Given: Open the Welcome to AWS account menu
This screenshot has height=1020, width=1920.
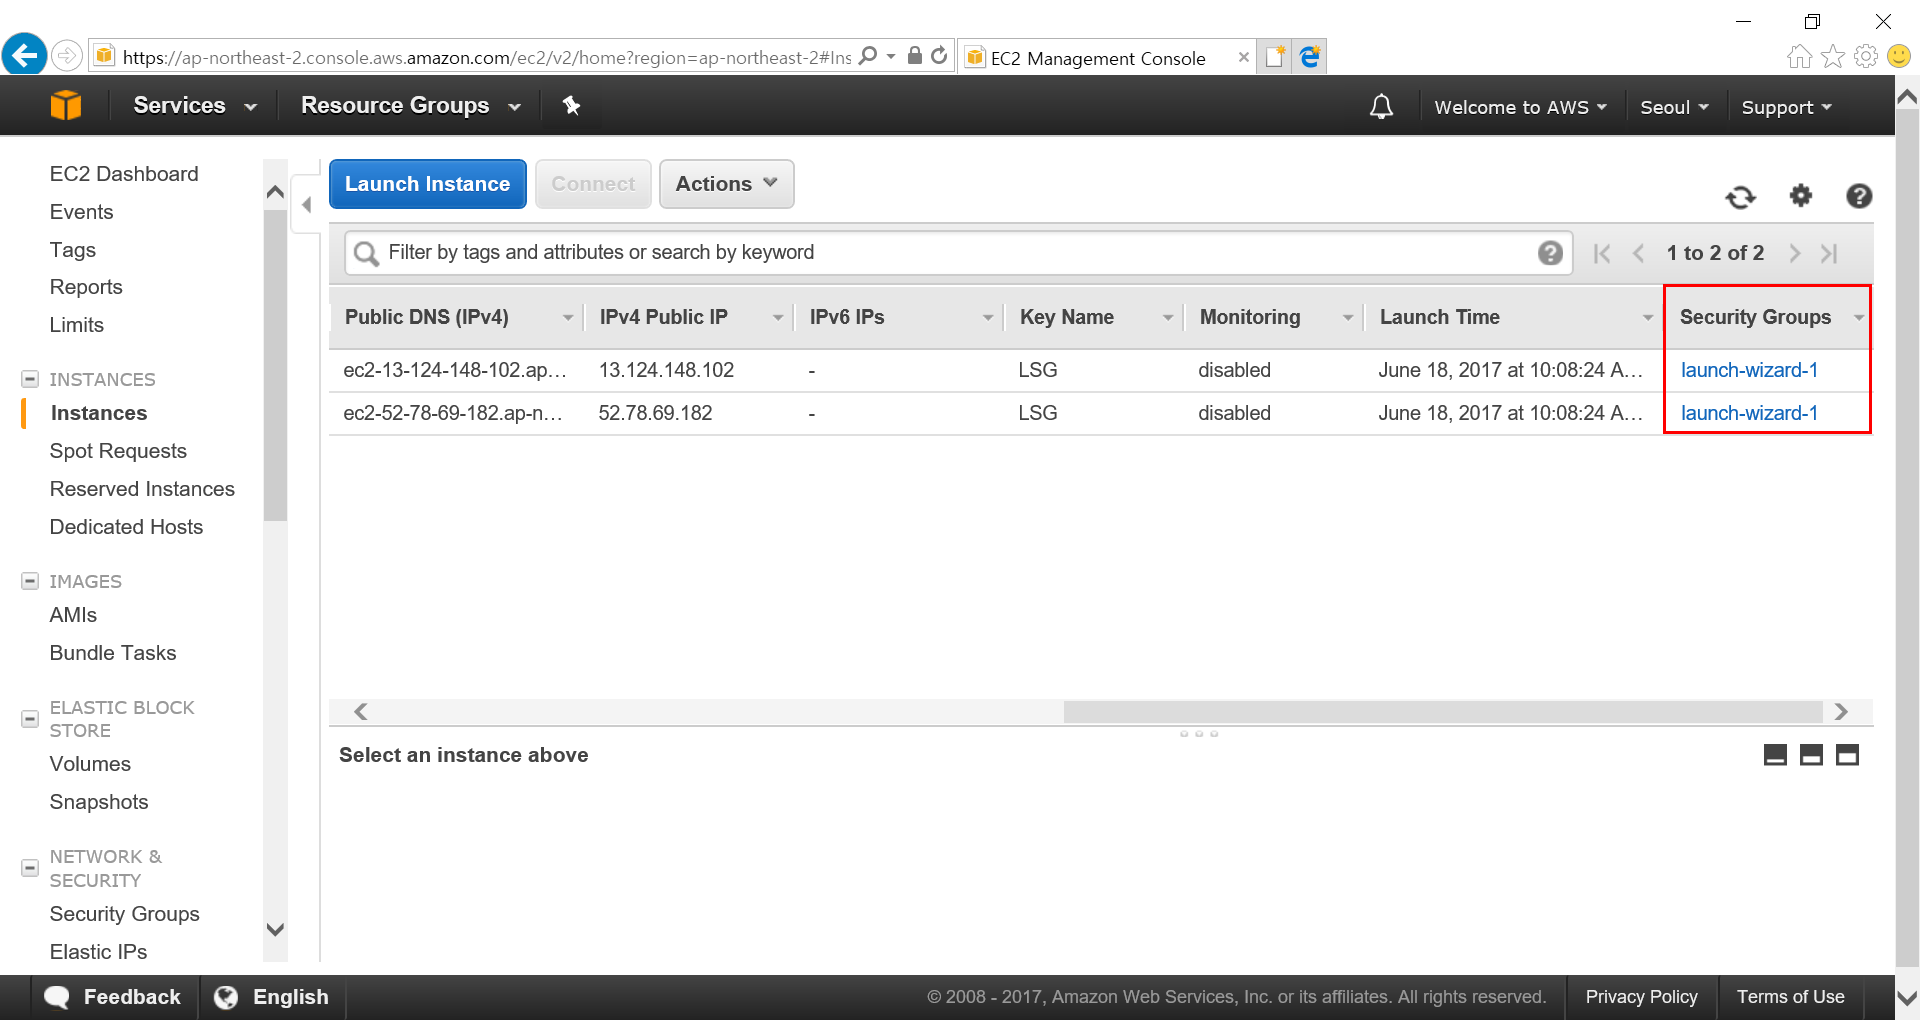Looking at the screenshot, I should pos(1520,107).
